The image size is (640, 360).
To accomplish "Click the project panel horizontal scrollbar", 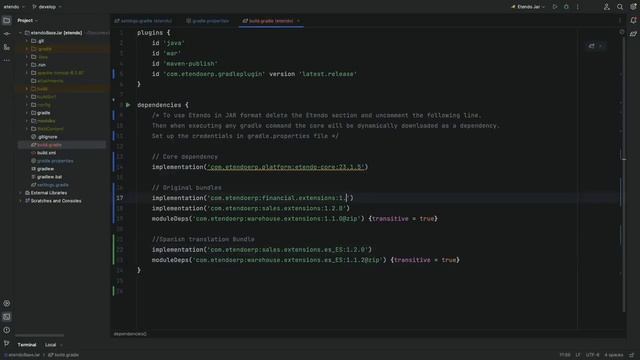I will [x=40, y=336].
